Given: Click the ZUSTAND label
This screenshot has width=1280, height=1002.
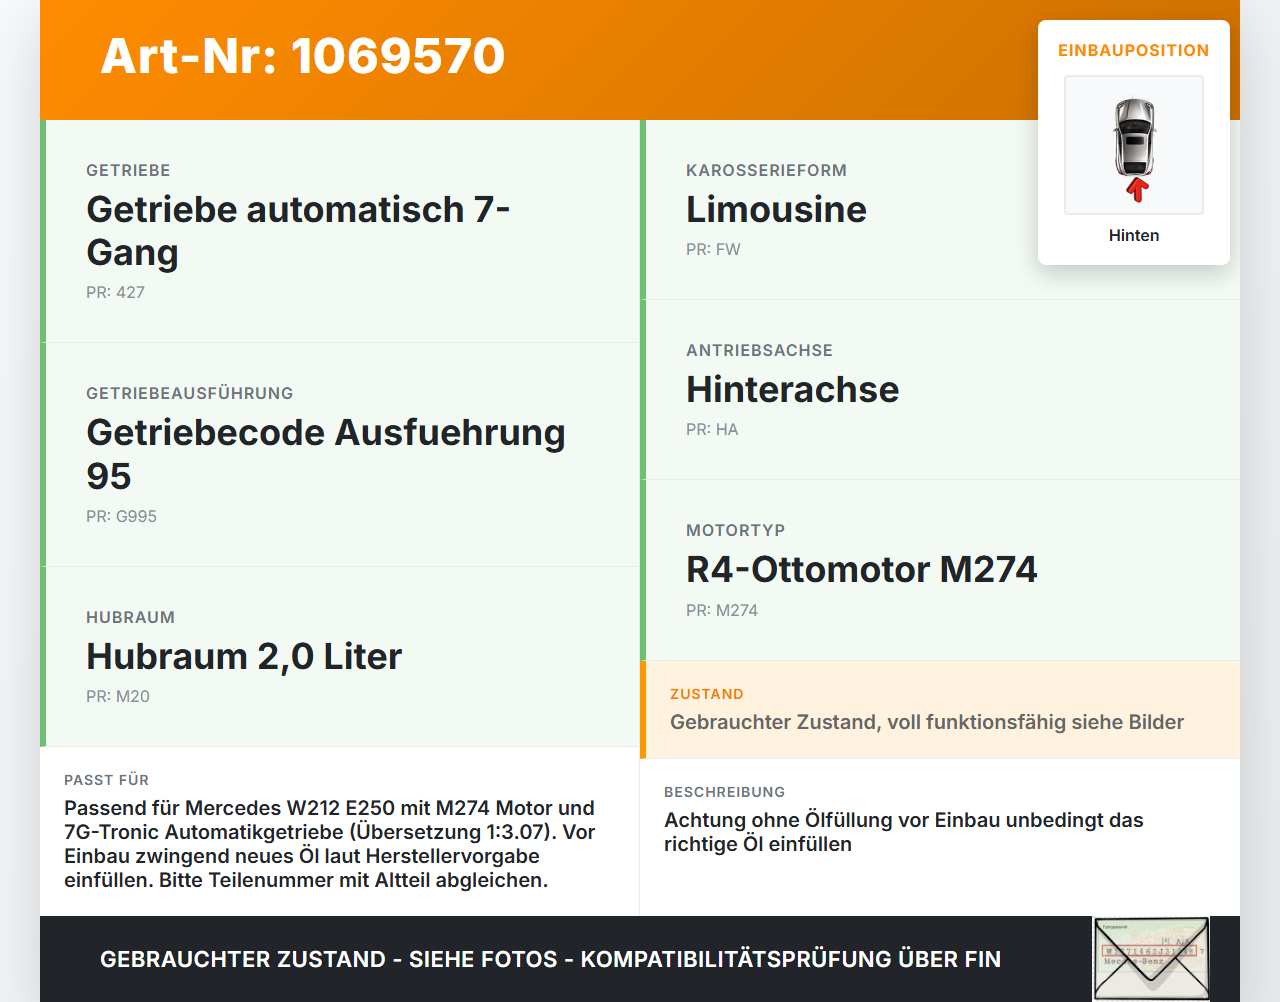Looking at the screenshot, I should (x=706, y=694).
